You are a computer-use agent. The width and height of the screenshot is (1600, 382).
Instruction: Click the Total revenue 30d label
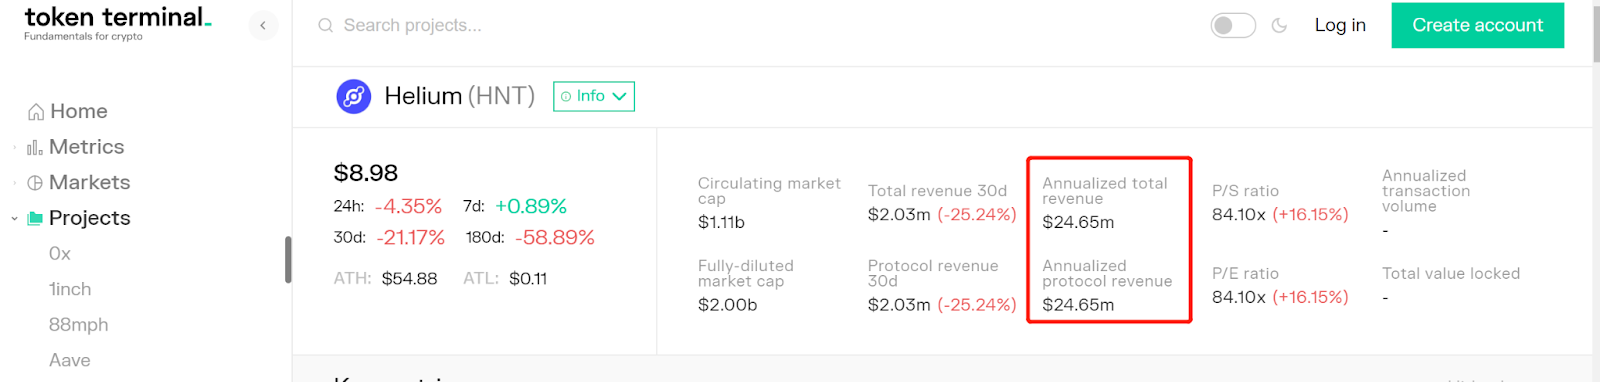click(937, 191)
